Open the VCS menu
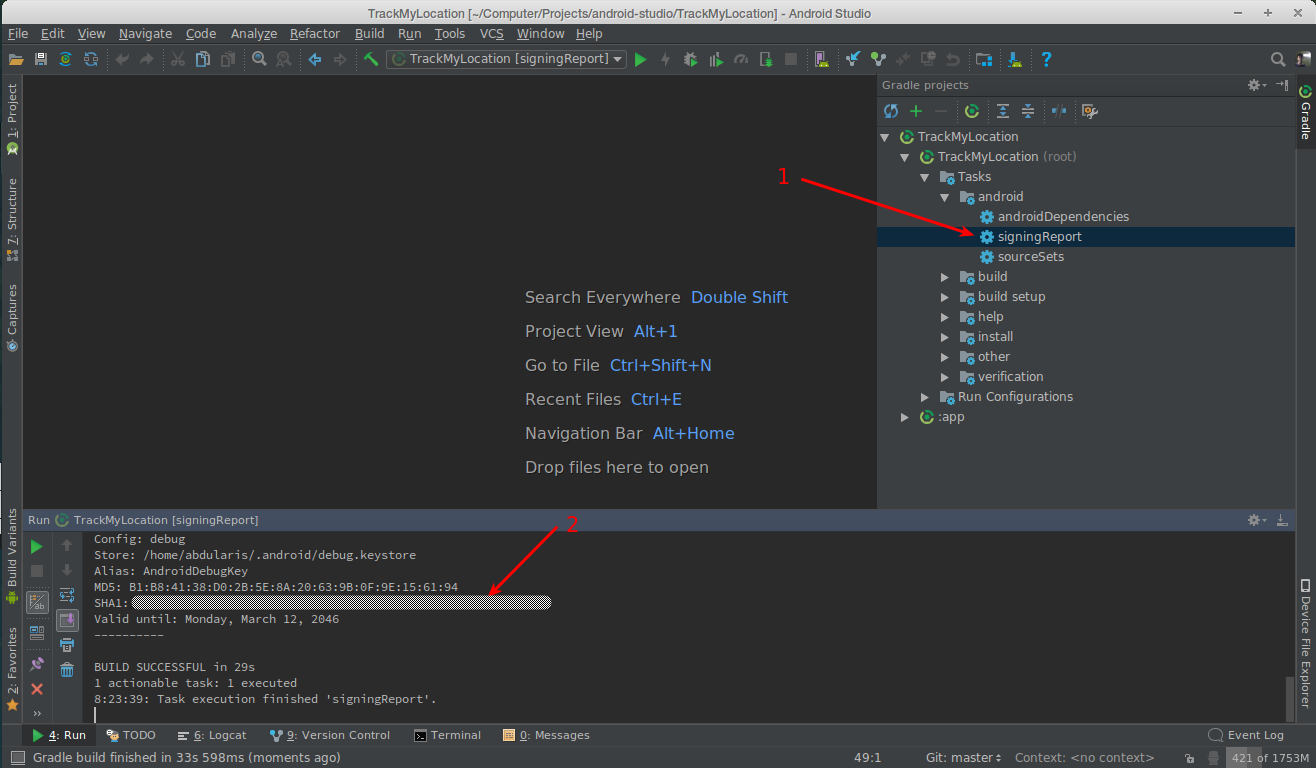1316x768 pixels. [491, 33]
